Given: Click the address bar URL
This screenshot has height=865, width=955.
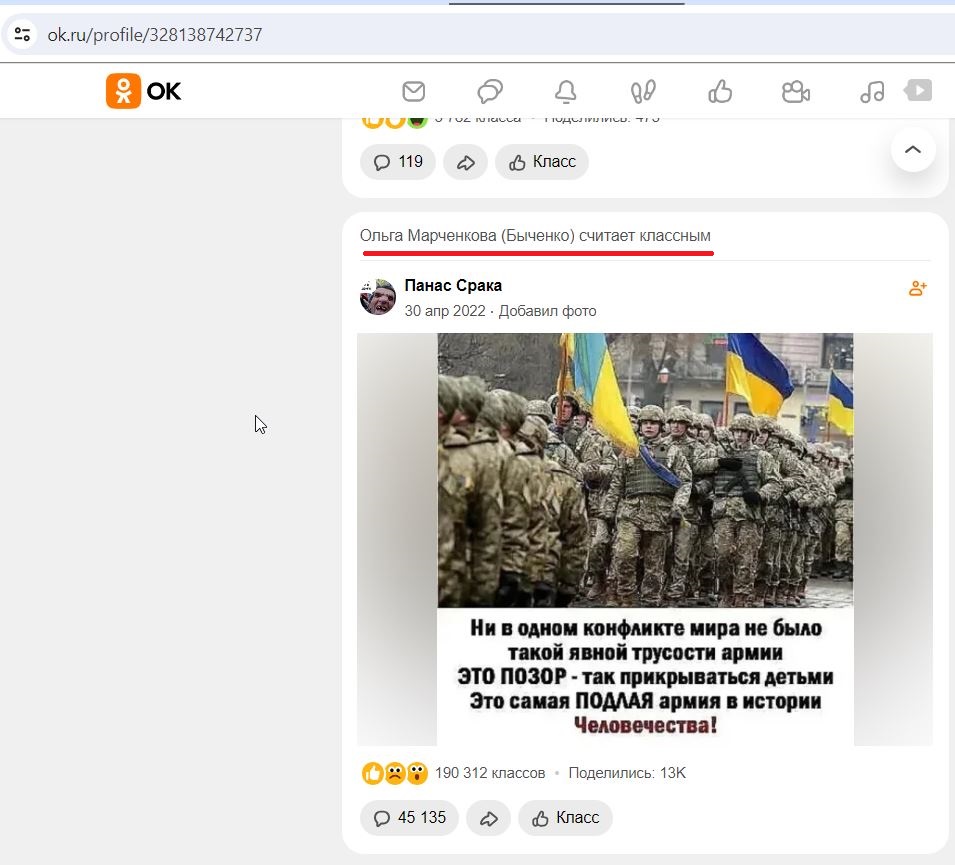Looking at the screenshot, I should tap(155, 35).
